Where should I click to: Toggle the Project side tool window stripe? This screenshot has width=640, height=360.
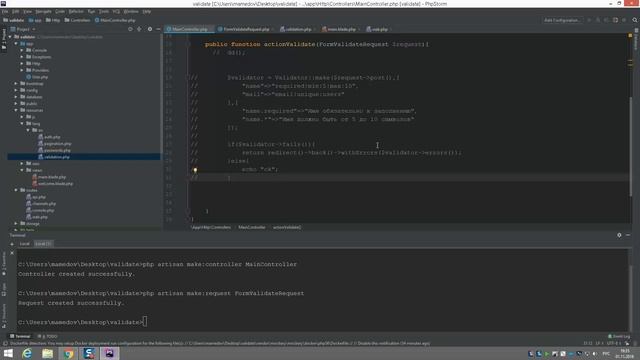tap(4, 40)
